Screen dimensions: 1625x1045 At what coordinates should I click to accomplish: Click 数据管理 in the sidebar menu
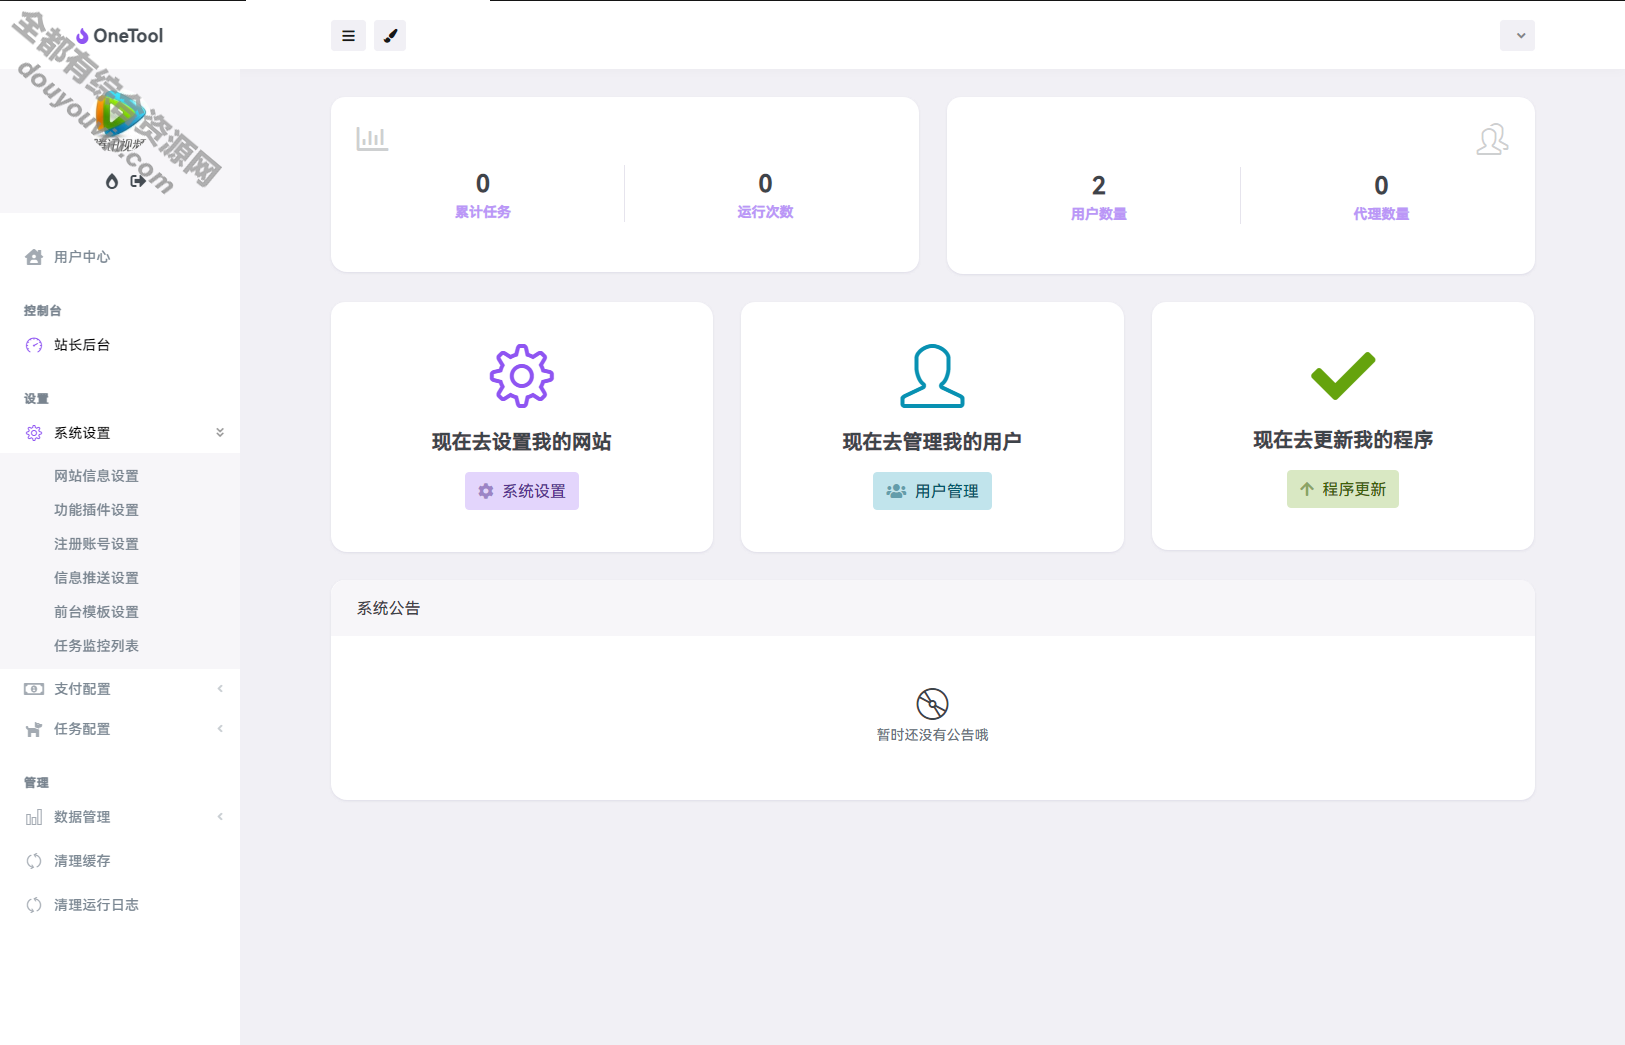82,817
